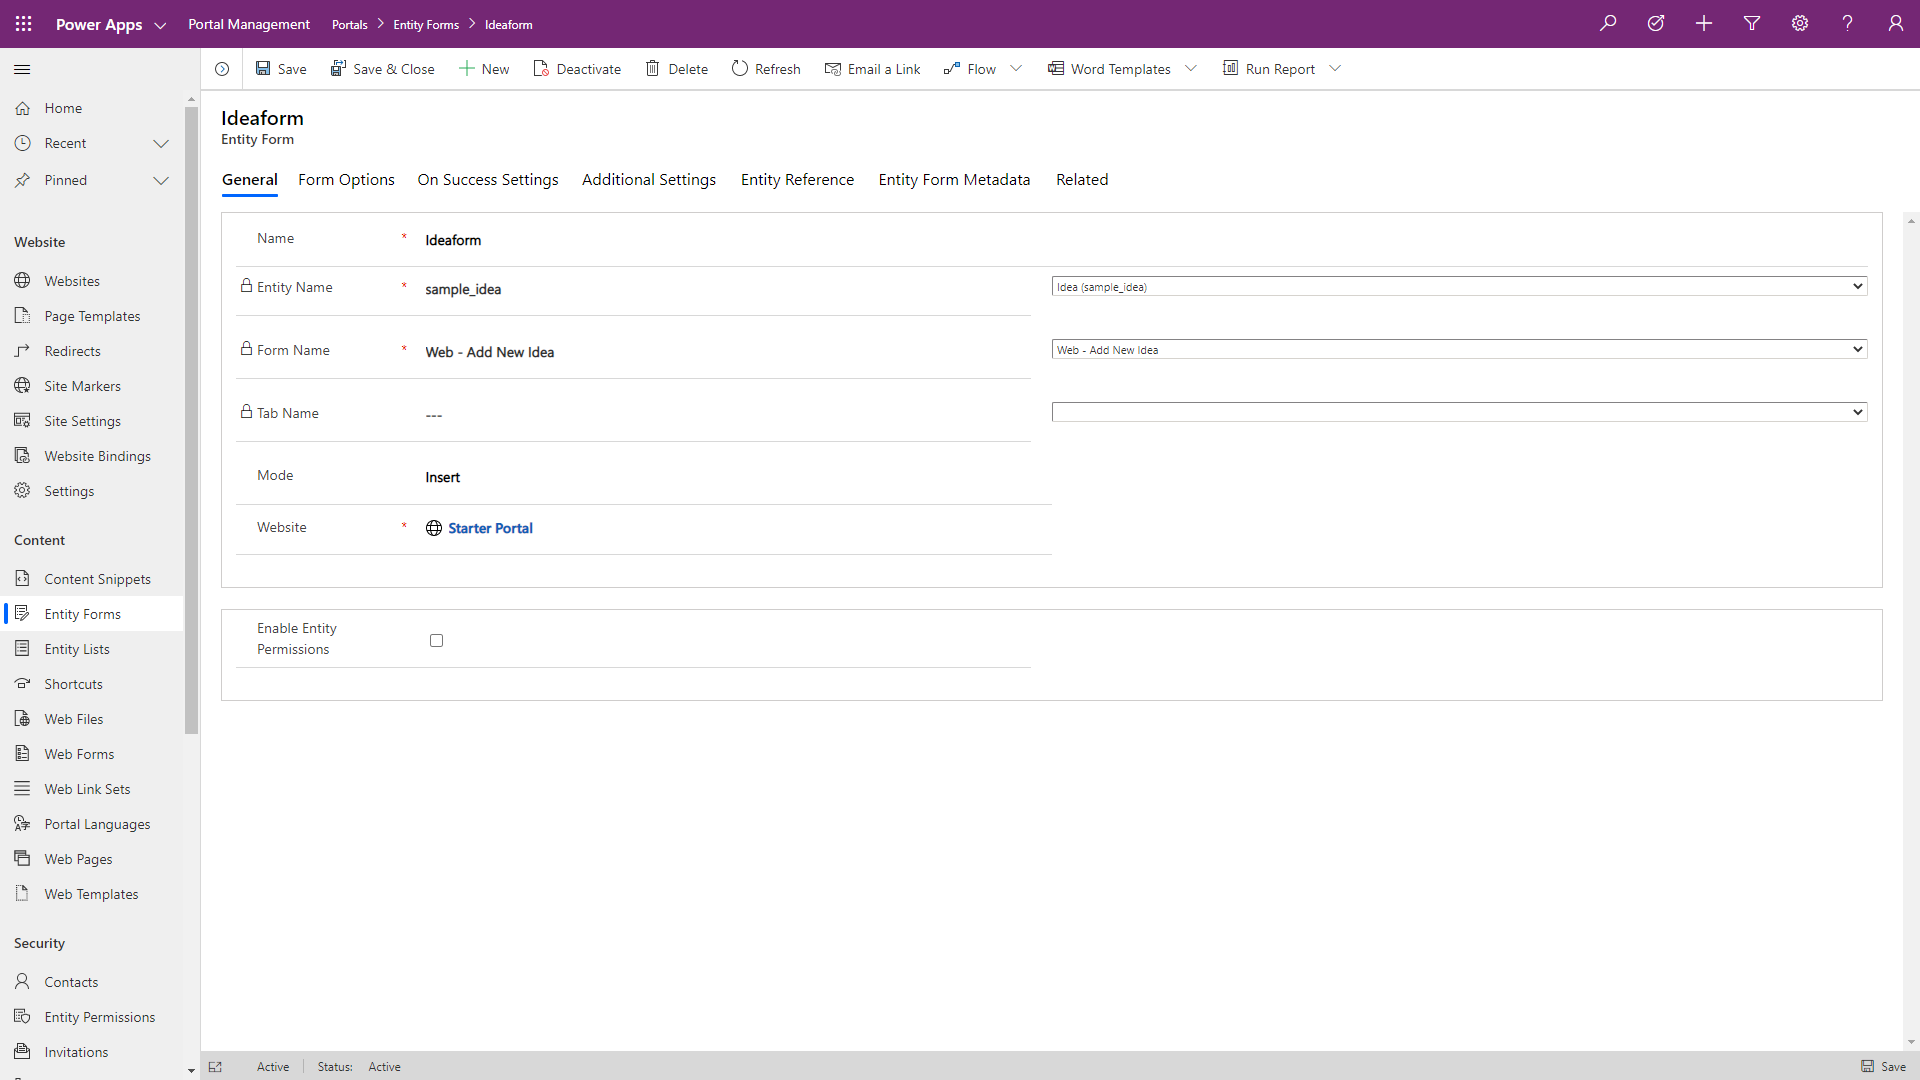The image size is (1920, 1080).
Task: Switch to Form Options tab
Action: (x=346, y=180)
